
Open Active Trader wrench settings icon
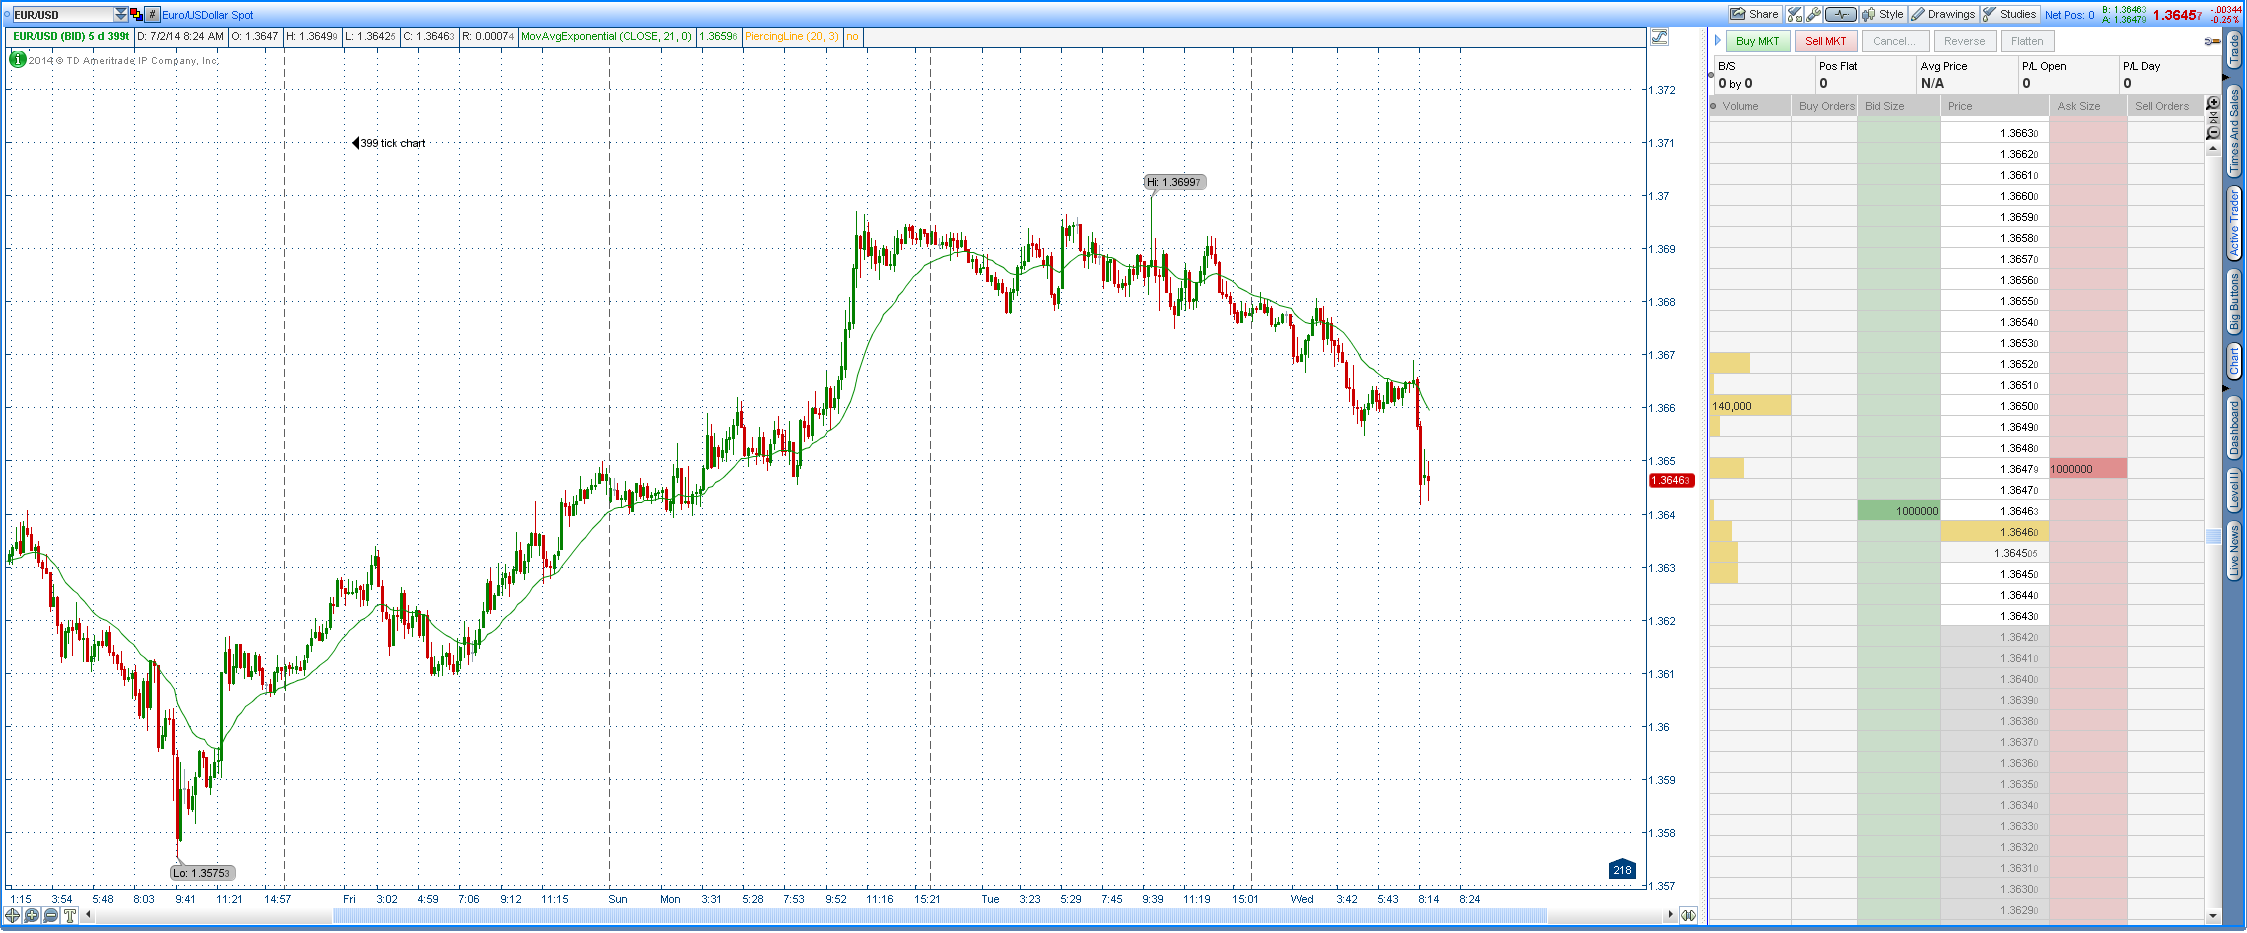tap(2212, 41)
